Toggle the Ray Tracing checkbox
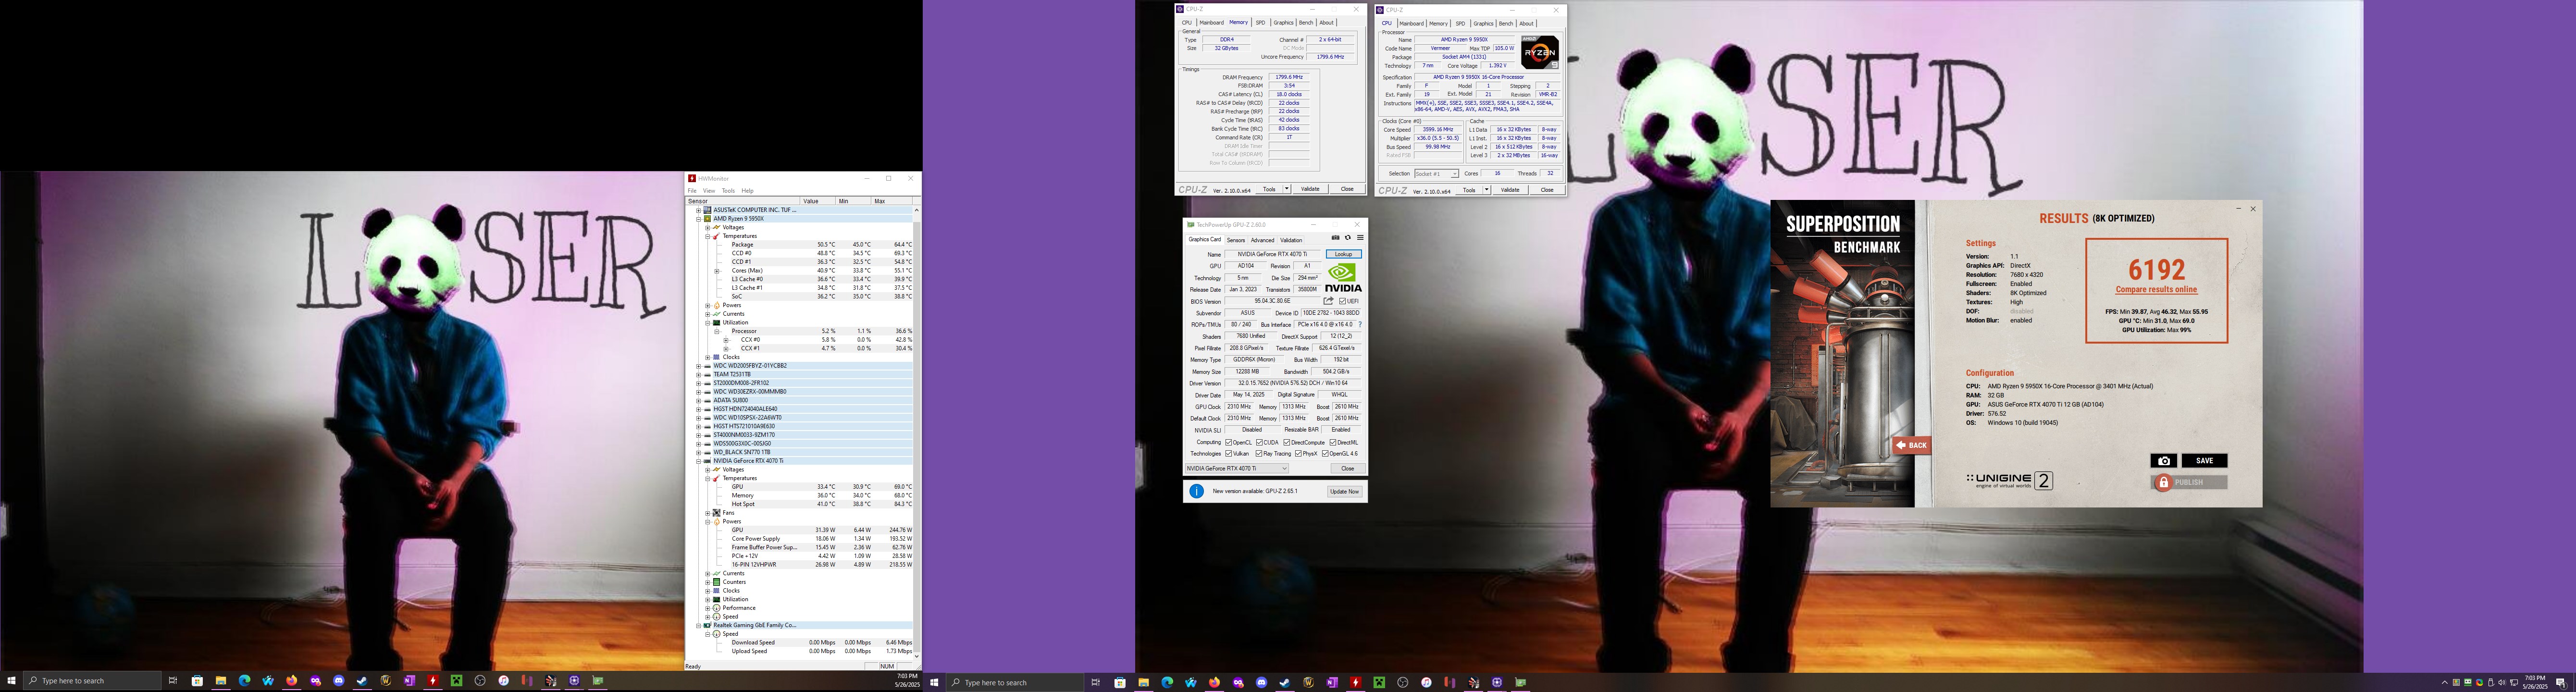 (x=1259, y=454)
